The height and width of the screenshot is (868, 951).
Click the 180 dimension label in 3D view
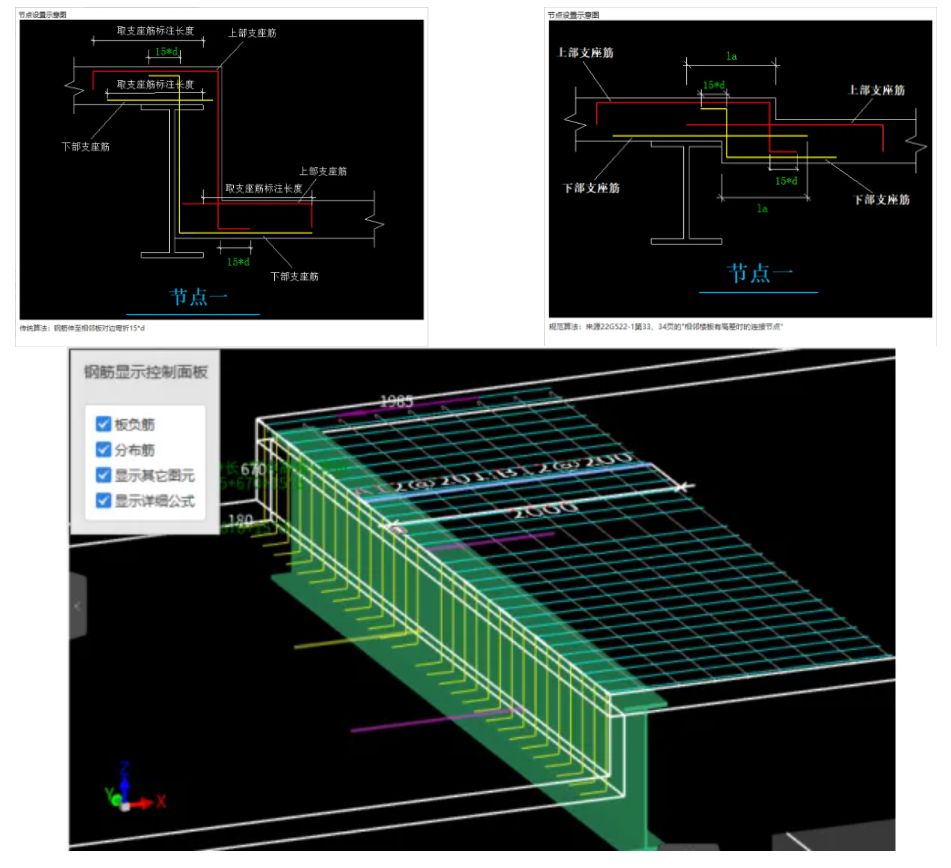242,519
